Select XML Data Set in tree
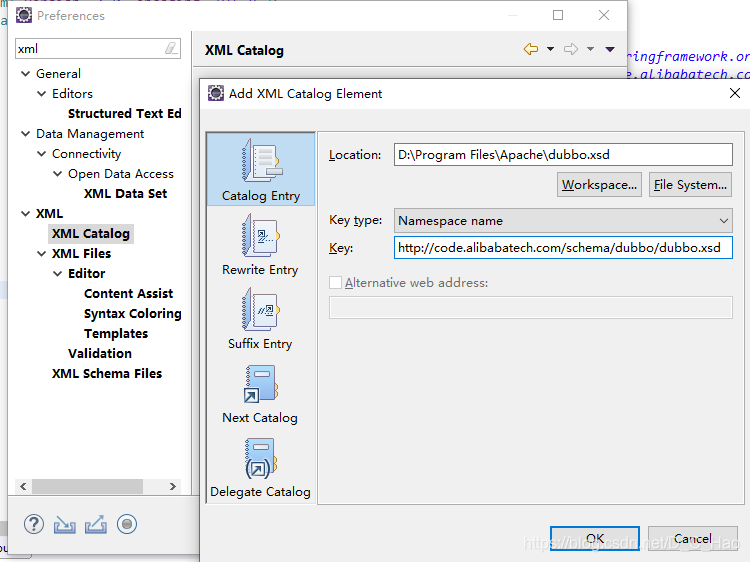This screenshot has width=750, height=562. [125, 194]
